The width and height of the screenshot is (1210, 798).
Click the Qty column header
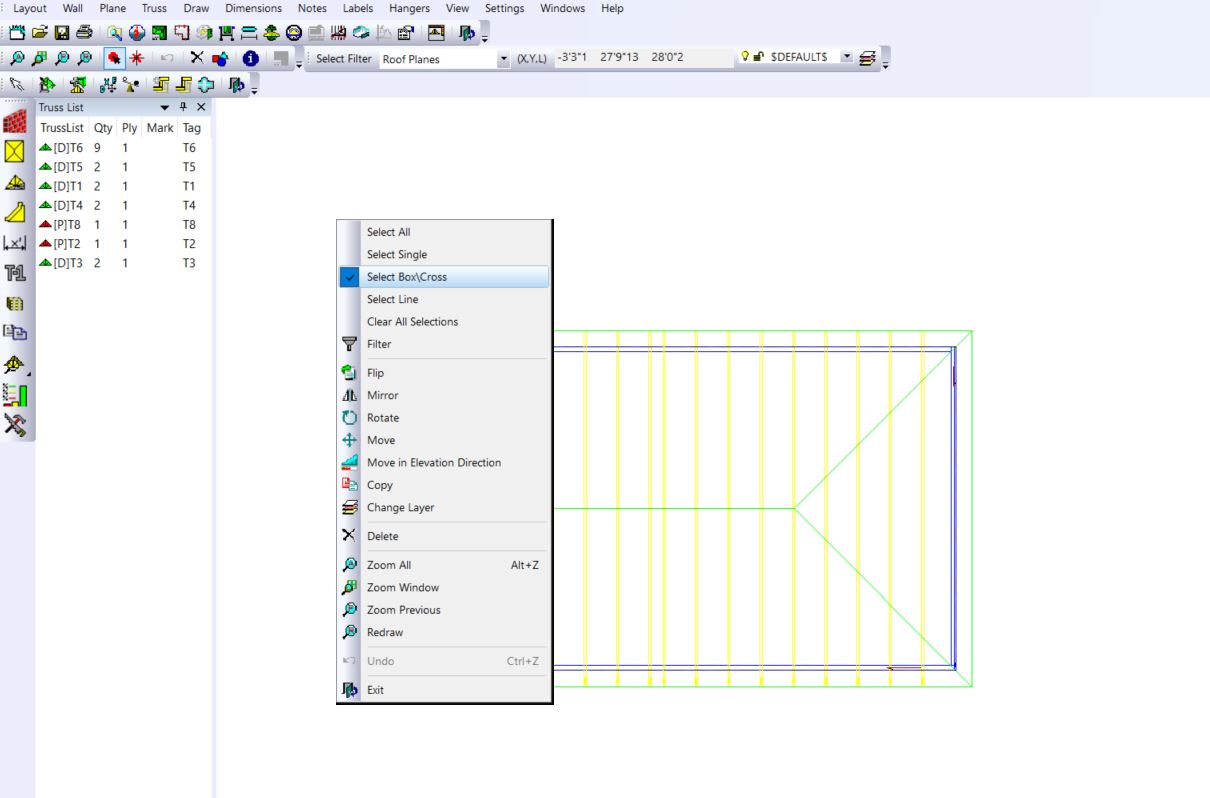pos(103,128)
